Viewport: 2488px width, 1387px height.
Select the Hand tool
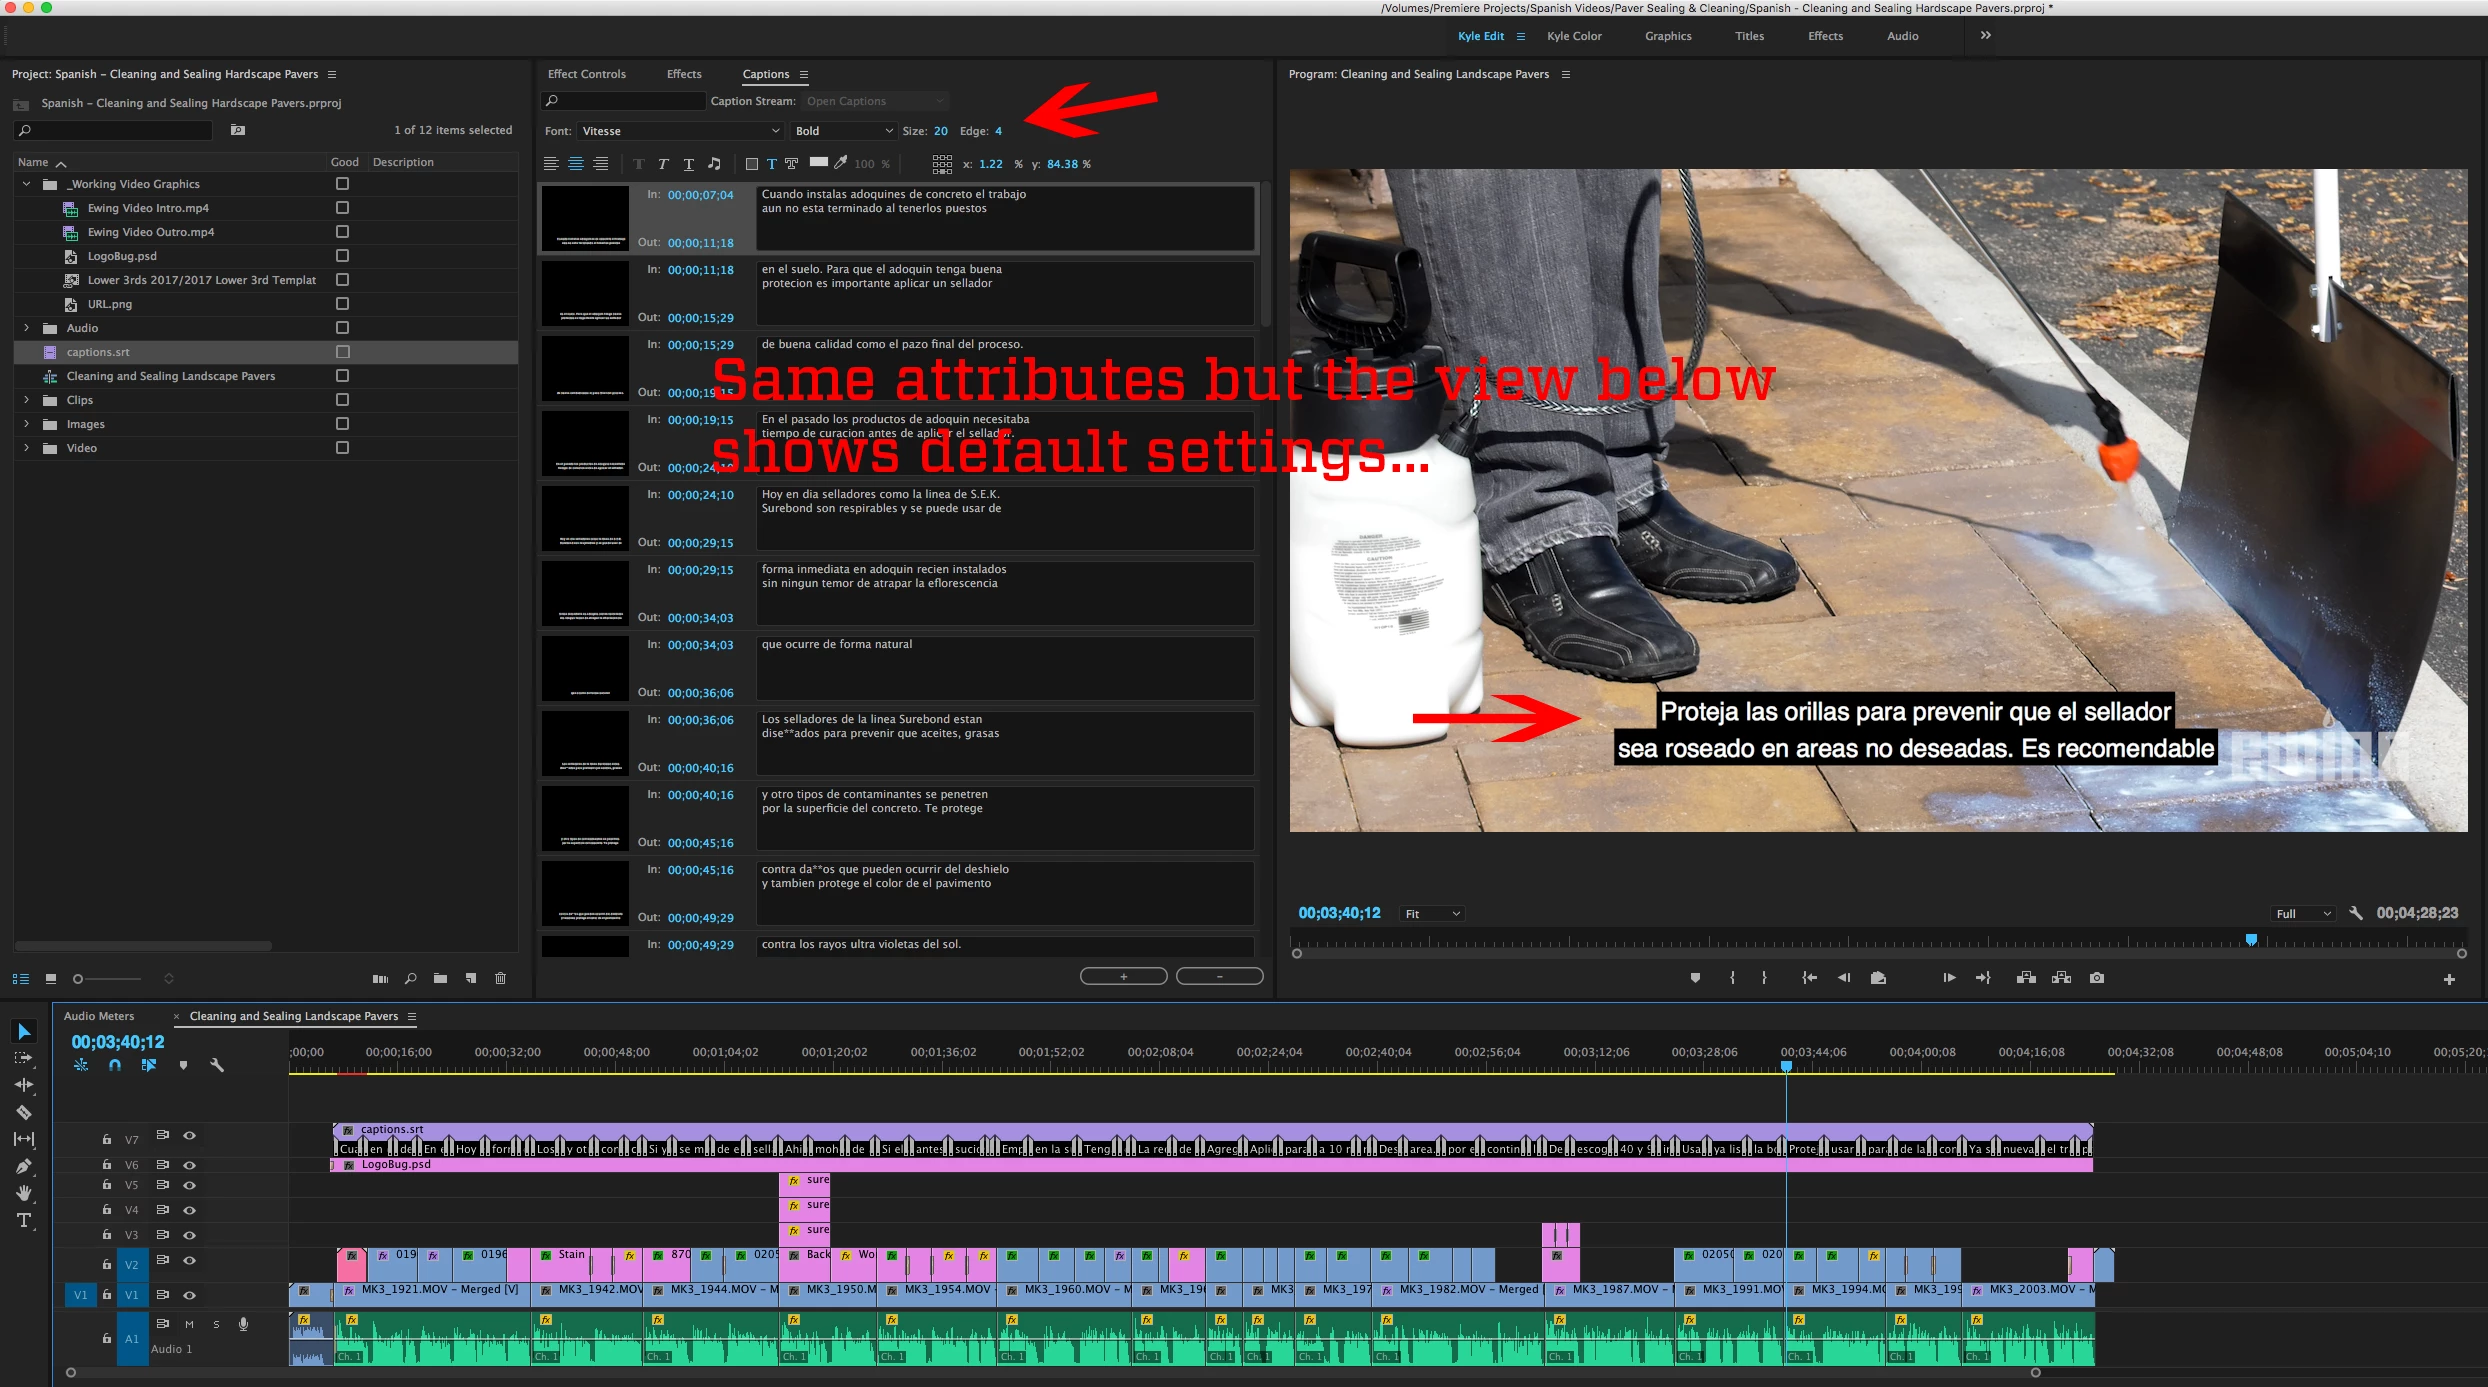(x=24, y=1193)
